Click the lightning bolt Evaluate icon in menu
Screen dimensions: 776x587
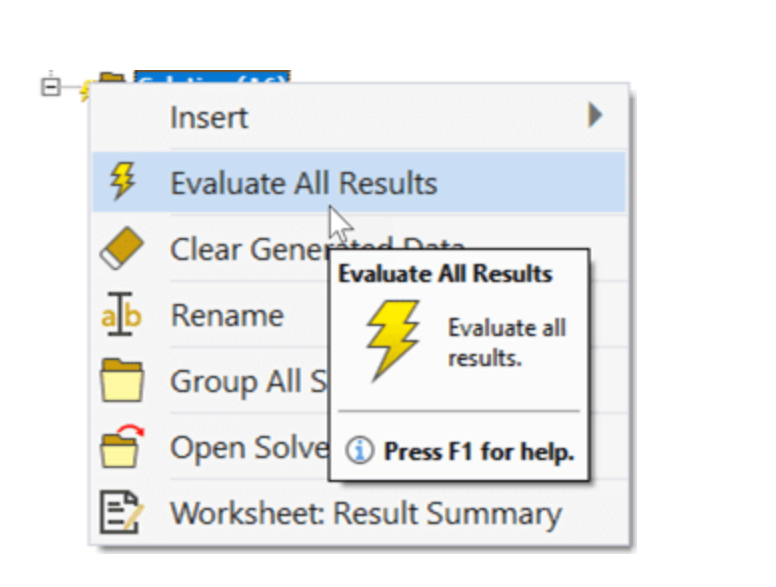[x=122, y=182]
